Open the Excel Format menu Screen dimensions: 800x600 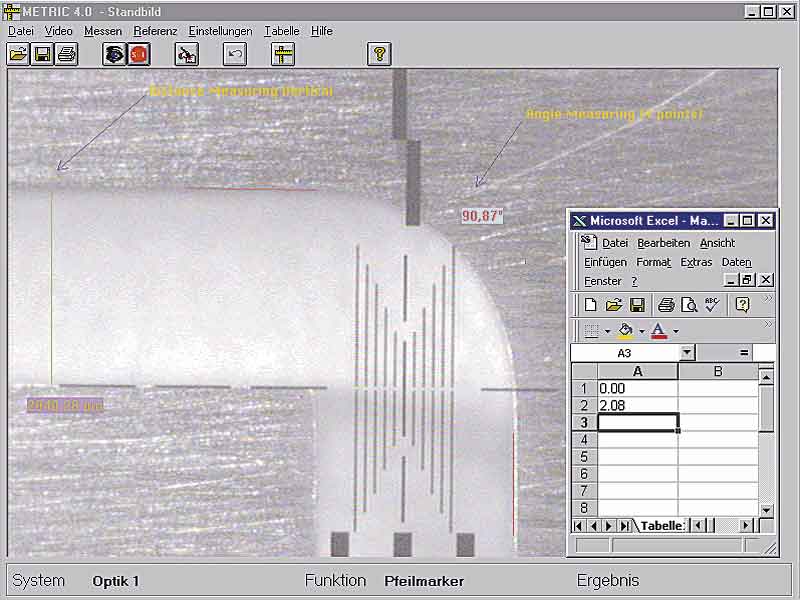pos(653,262)
